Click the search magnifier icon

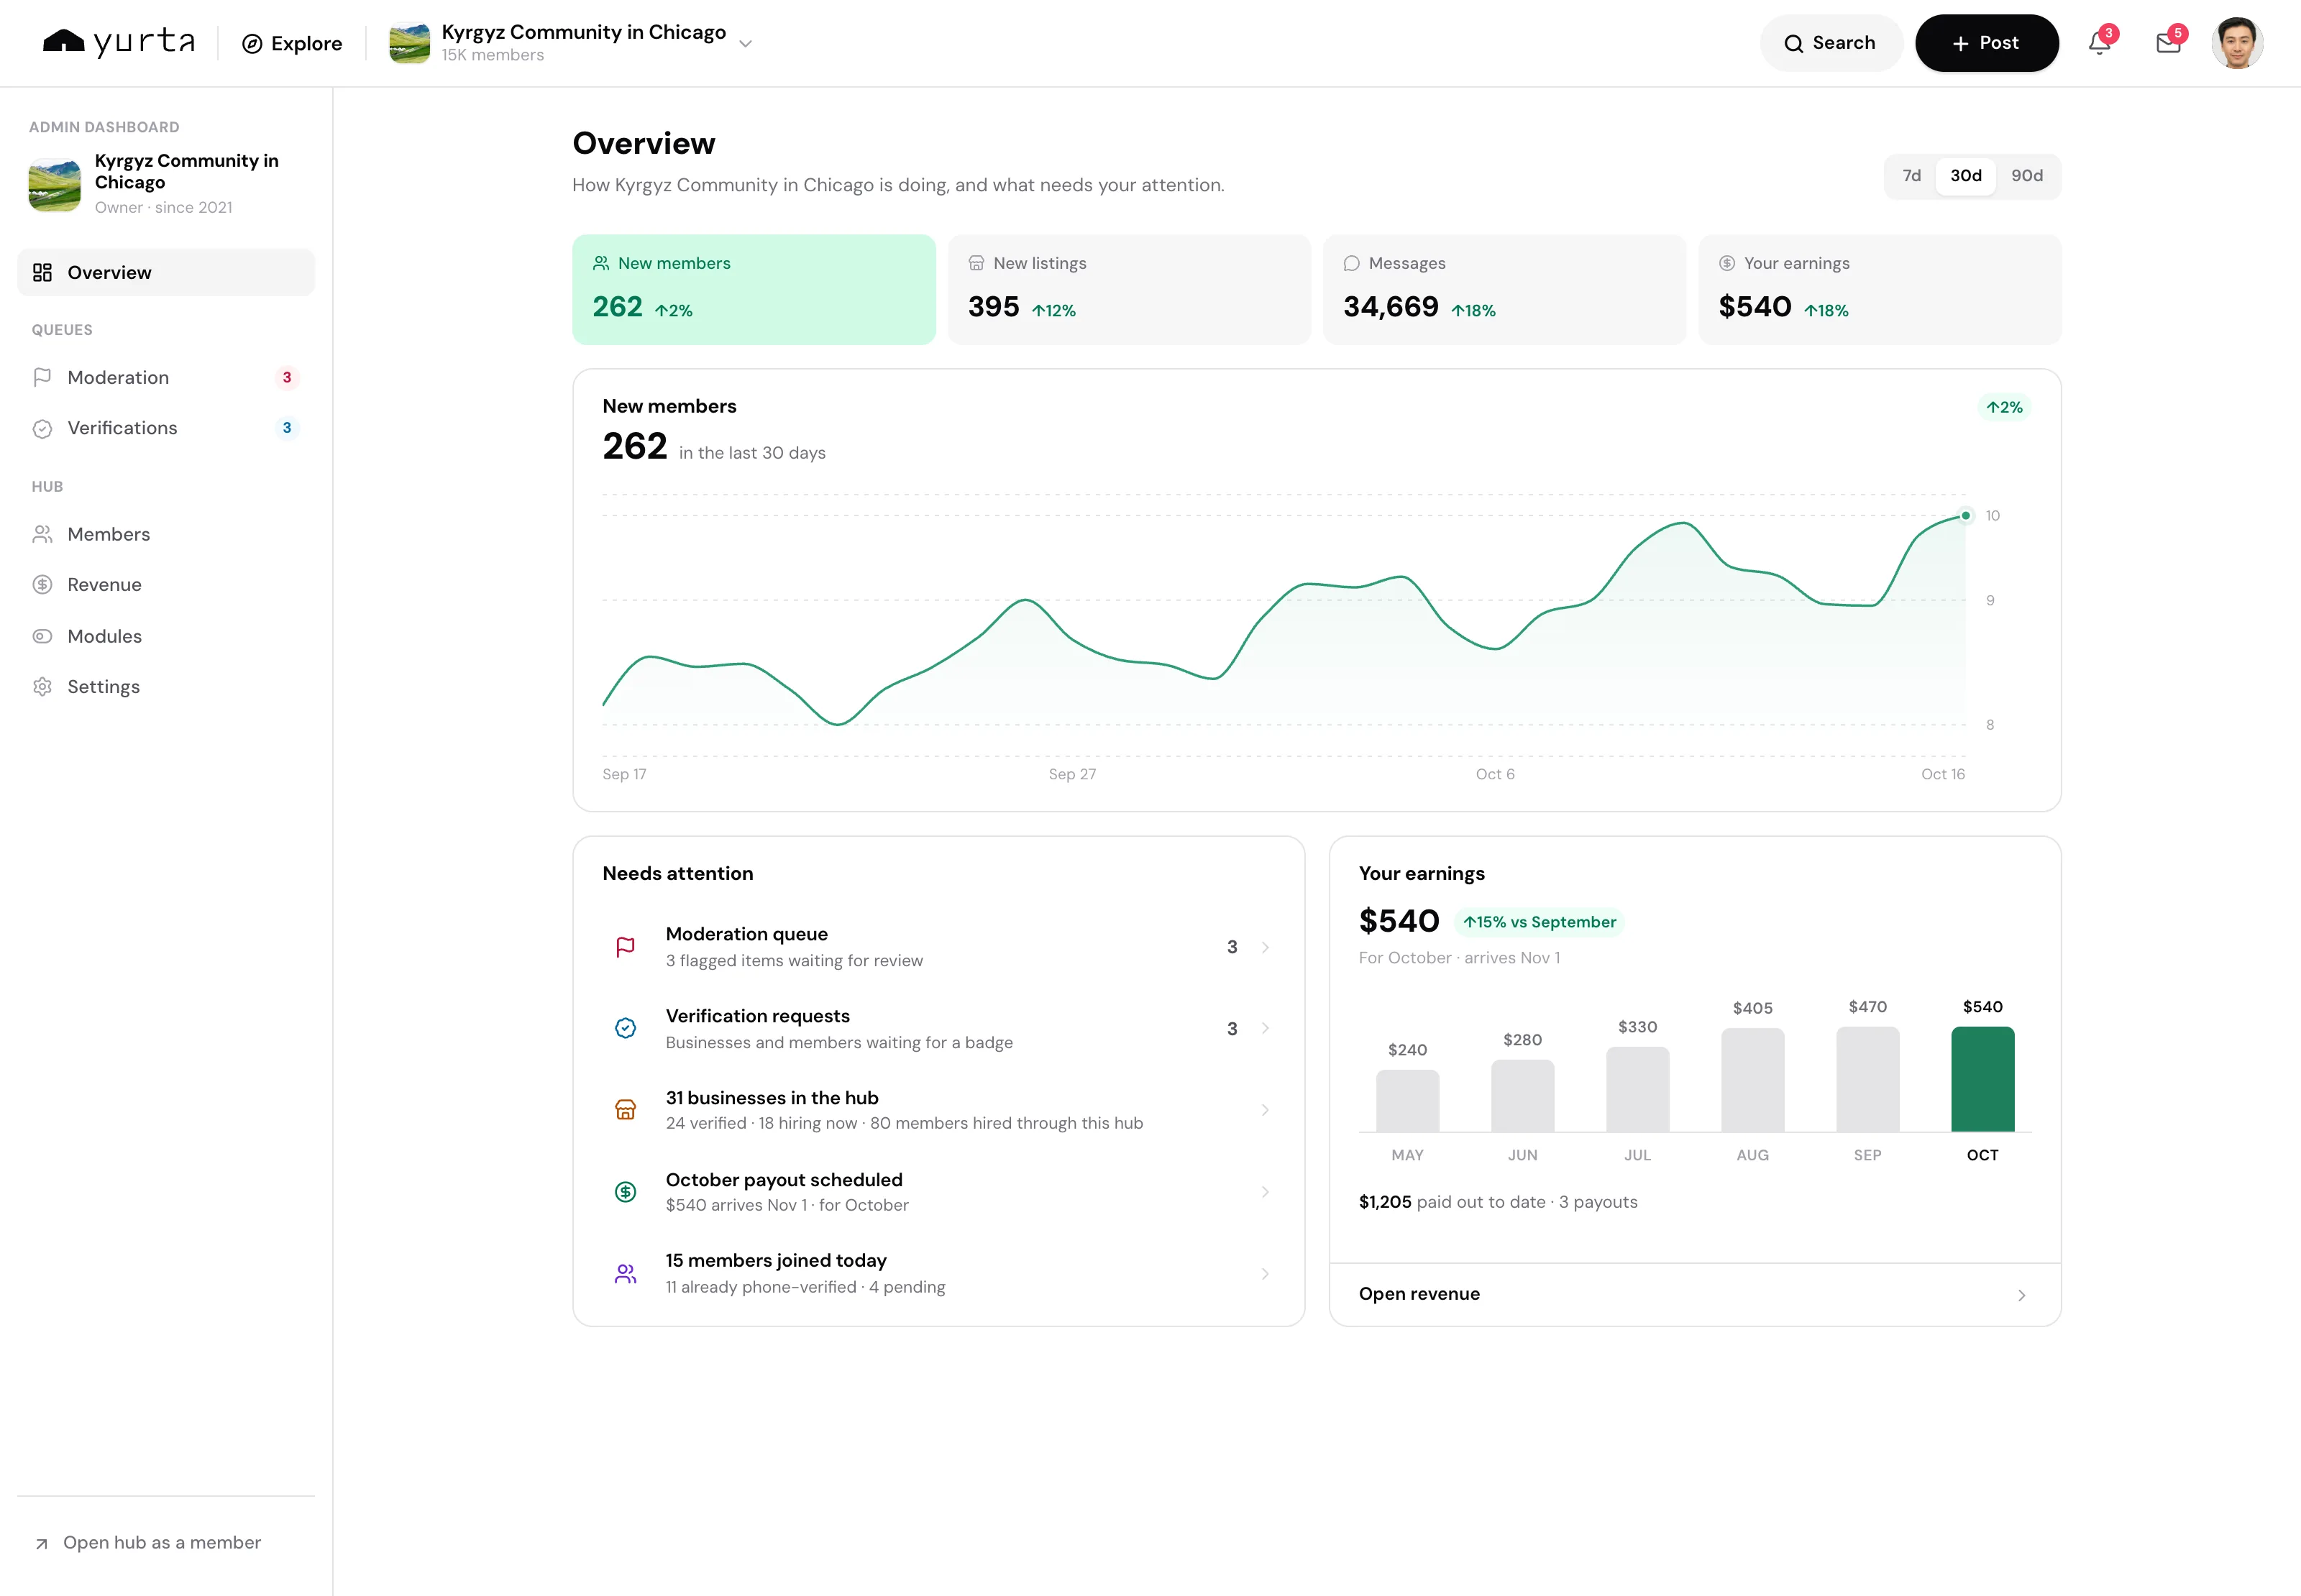(x=1794, y=43)
